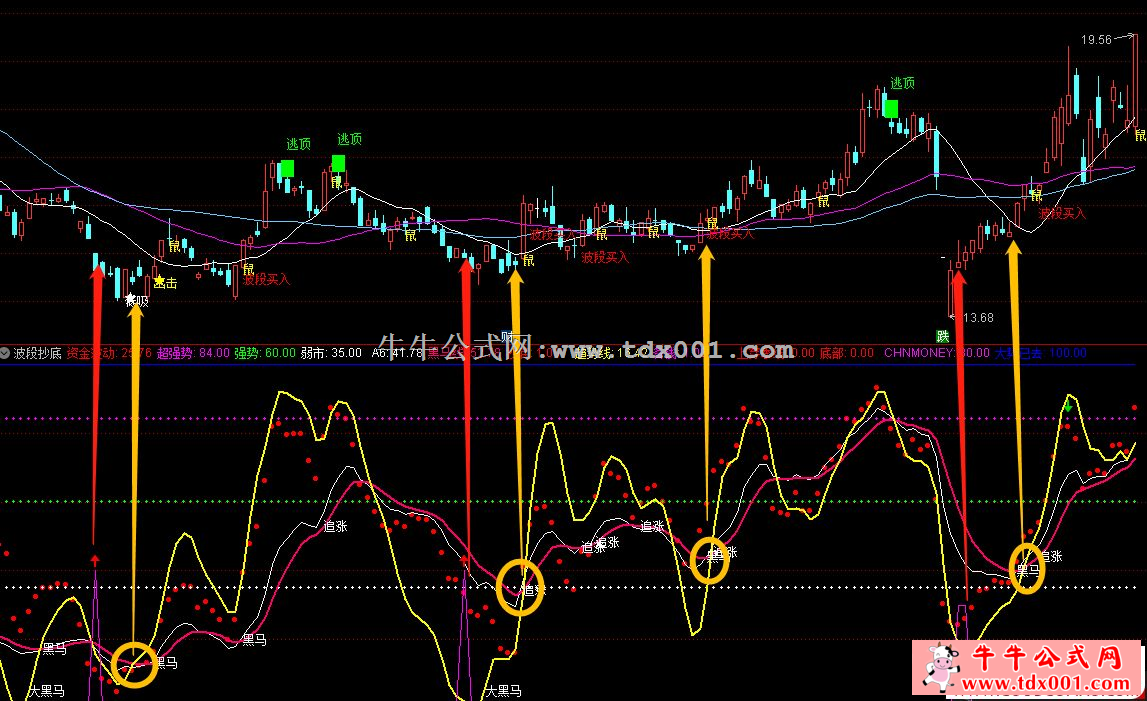Viewport: 1147px width, 701px height.
Task: Select the 超强势: 84.00 value
Action: coord(193,353)
